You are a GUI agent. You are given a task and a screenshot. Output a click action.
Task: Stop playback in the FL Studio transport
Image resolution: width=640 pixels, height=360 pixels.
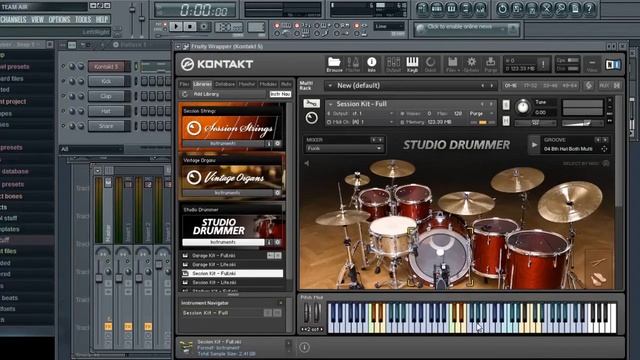tap(190, 27)
